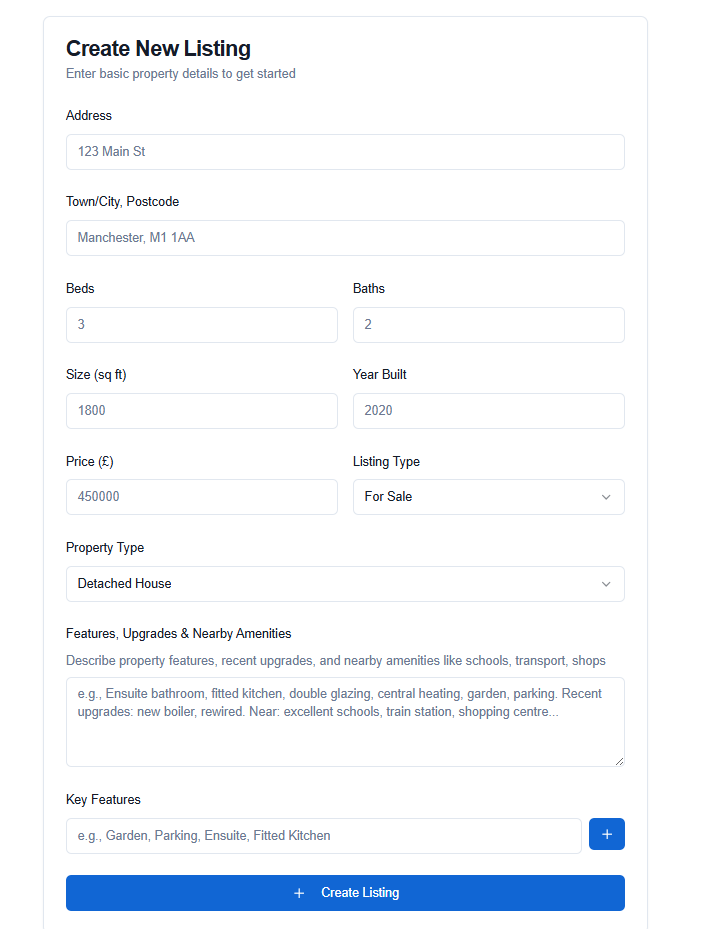Click the Year Built input field
The width and height of the screenshot is (707, 929).
pyautogui.click(x=488, y=411)
